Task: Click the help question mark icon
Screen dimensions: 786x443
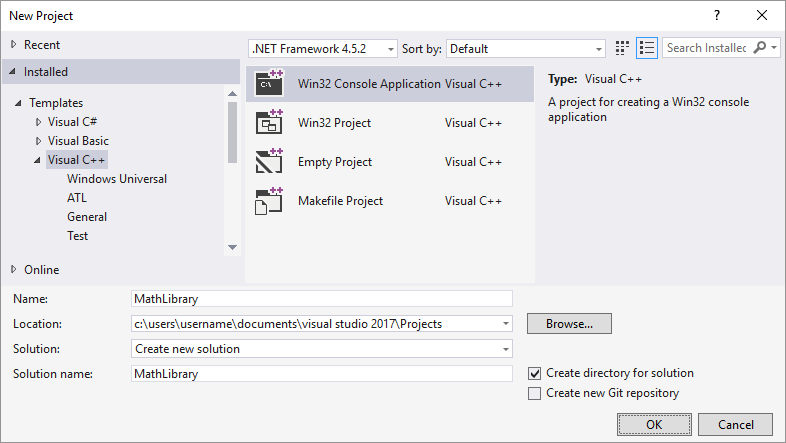Action: click(716, 15)
